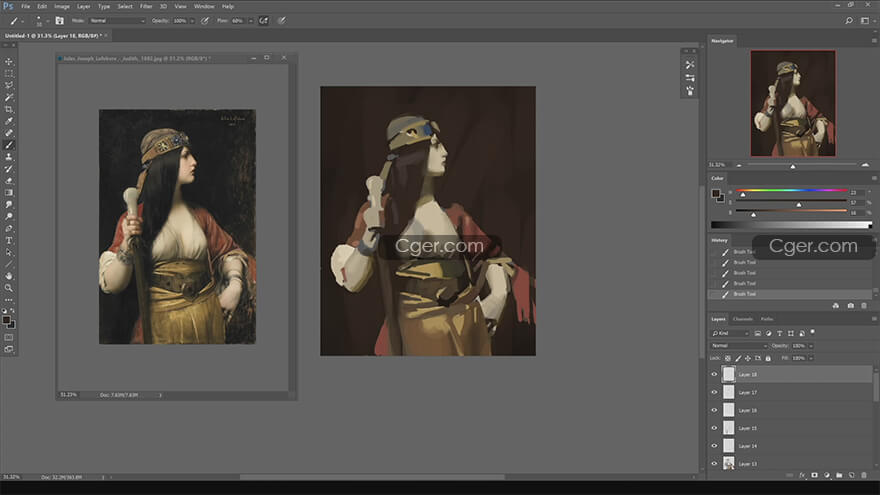Hide Layer 14 visibility eye
880x495 pixels.
point(714,446)
